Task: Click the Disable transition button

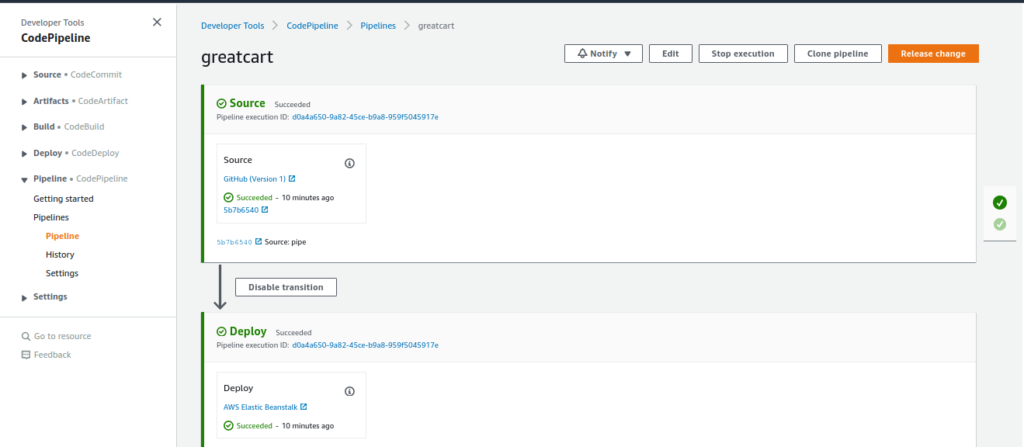Action: (x=286, y=287)
